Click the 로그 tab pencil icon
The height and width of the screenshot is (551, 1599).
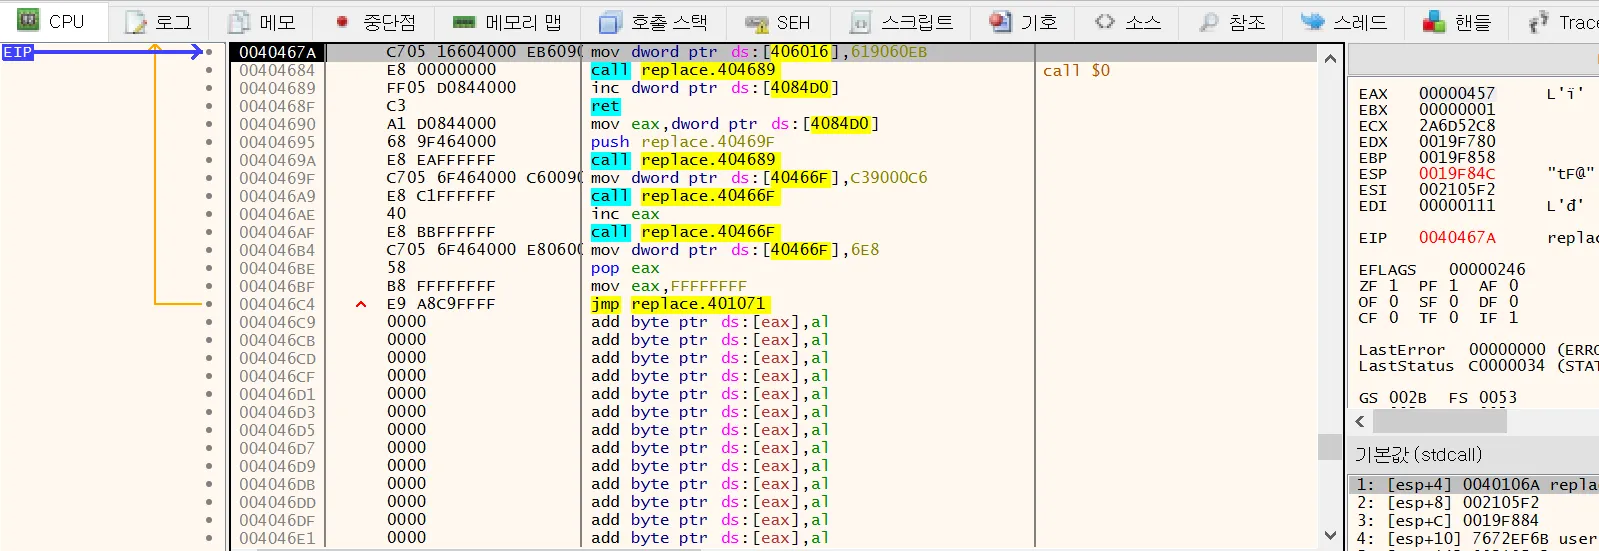135,22
